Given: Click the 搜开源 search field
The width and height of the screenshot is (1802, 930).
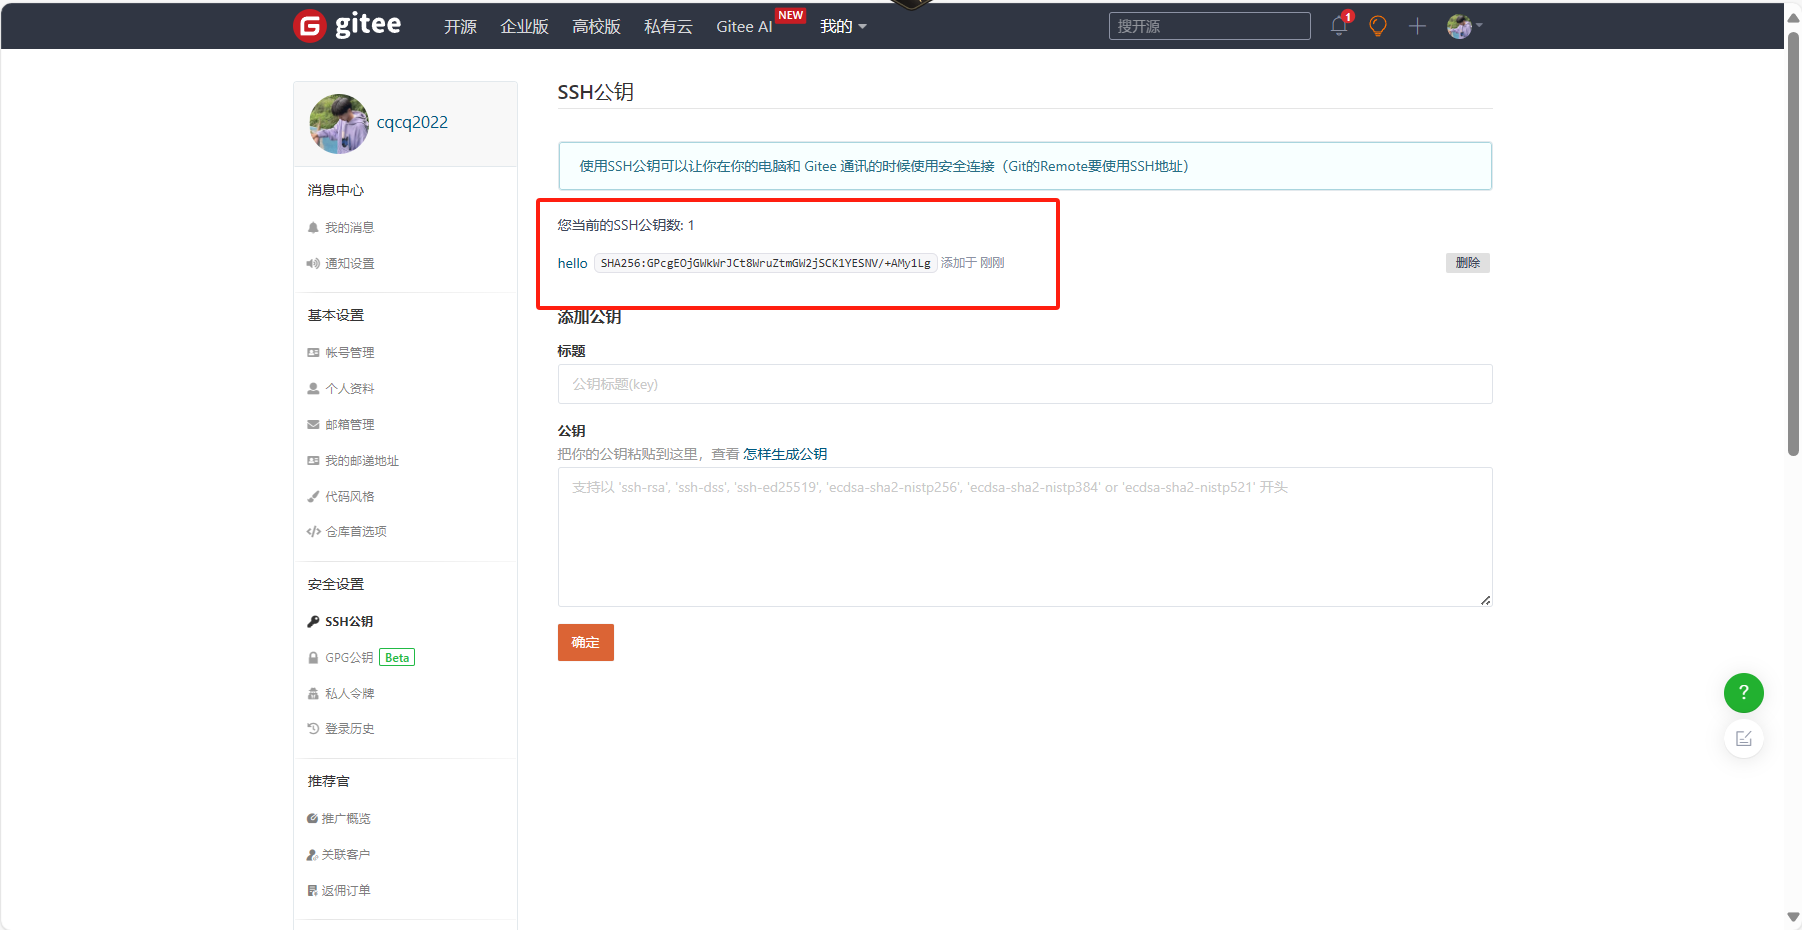Looking at the screenshot, I should tap(1209, 26).
